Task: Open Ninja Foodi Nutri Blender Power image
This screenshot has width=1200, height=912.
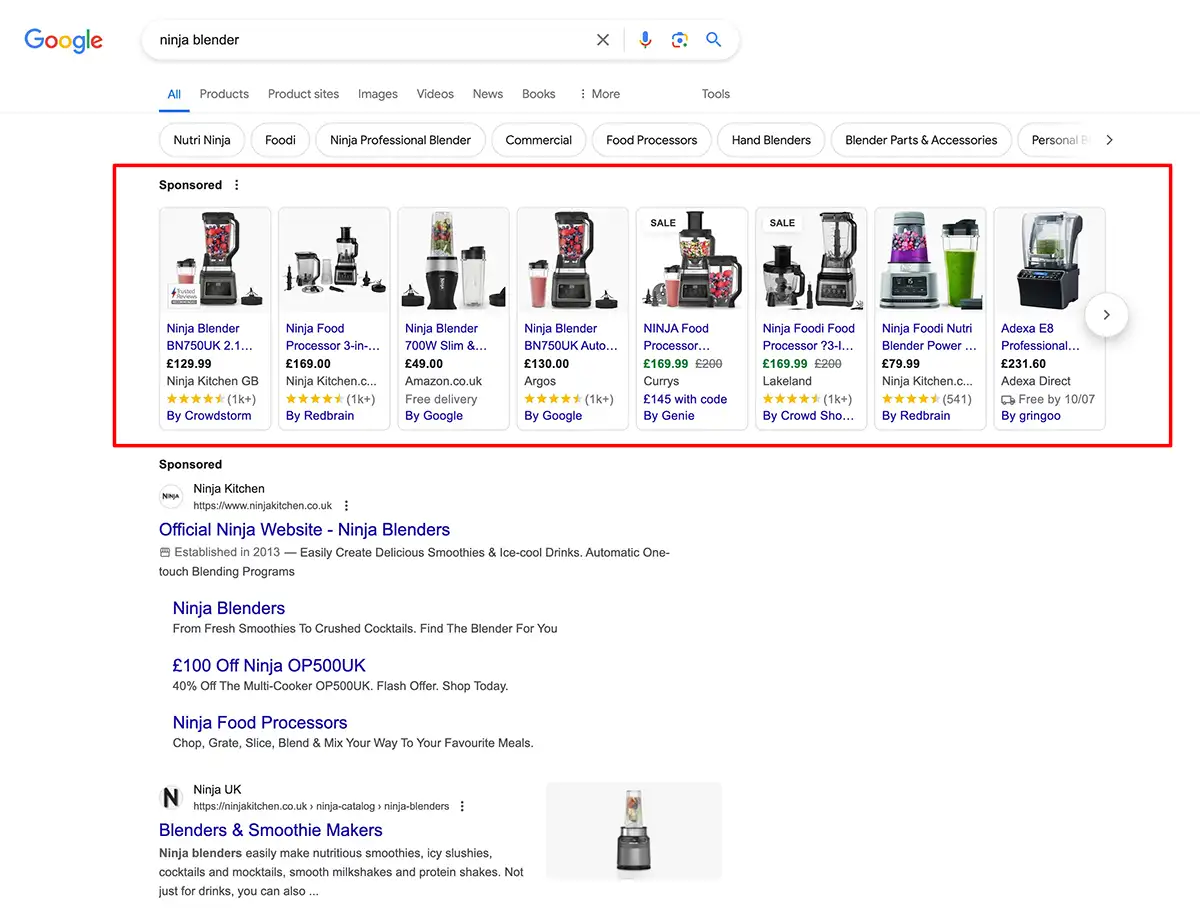Action: tap(930, 260)
